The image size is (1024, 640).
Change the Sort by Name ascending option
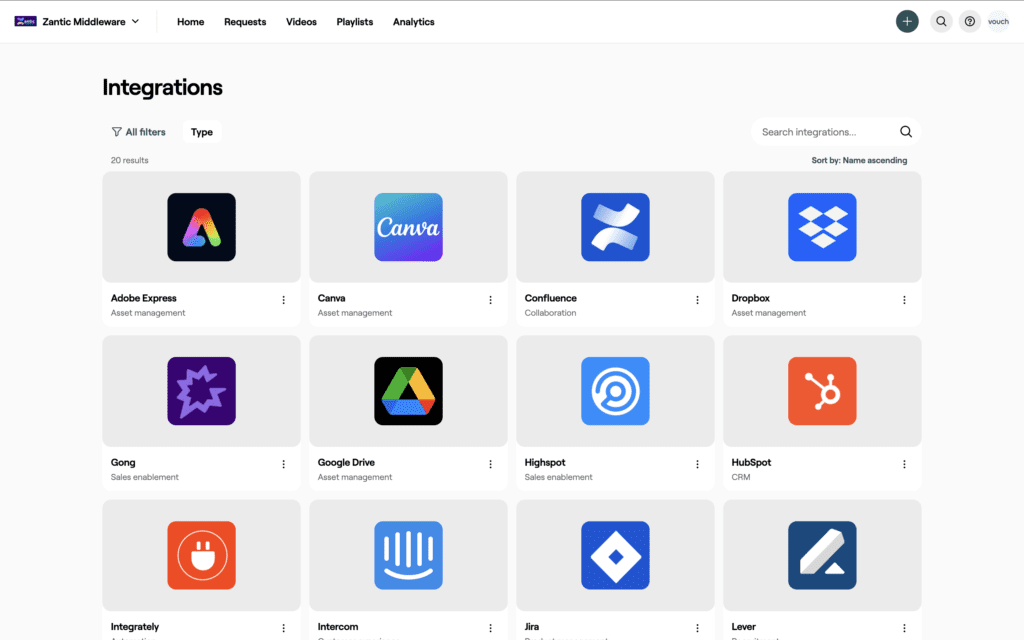(x=859, y=160)
